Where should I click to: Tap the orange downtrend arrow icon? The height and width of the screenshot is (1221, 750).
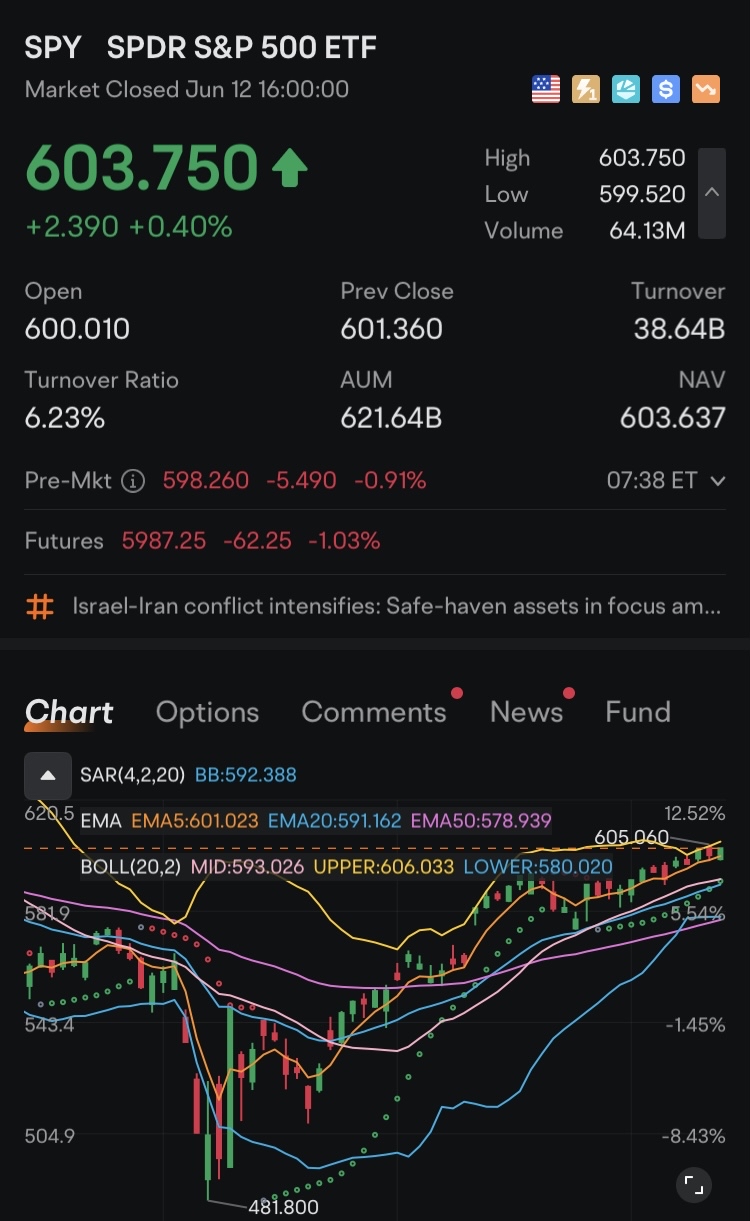(706, 90)
